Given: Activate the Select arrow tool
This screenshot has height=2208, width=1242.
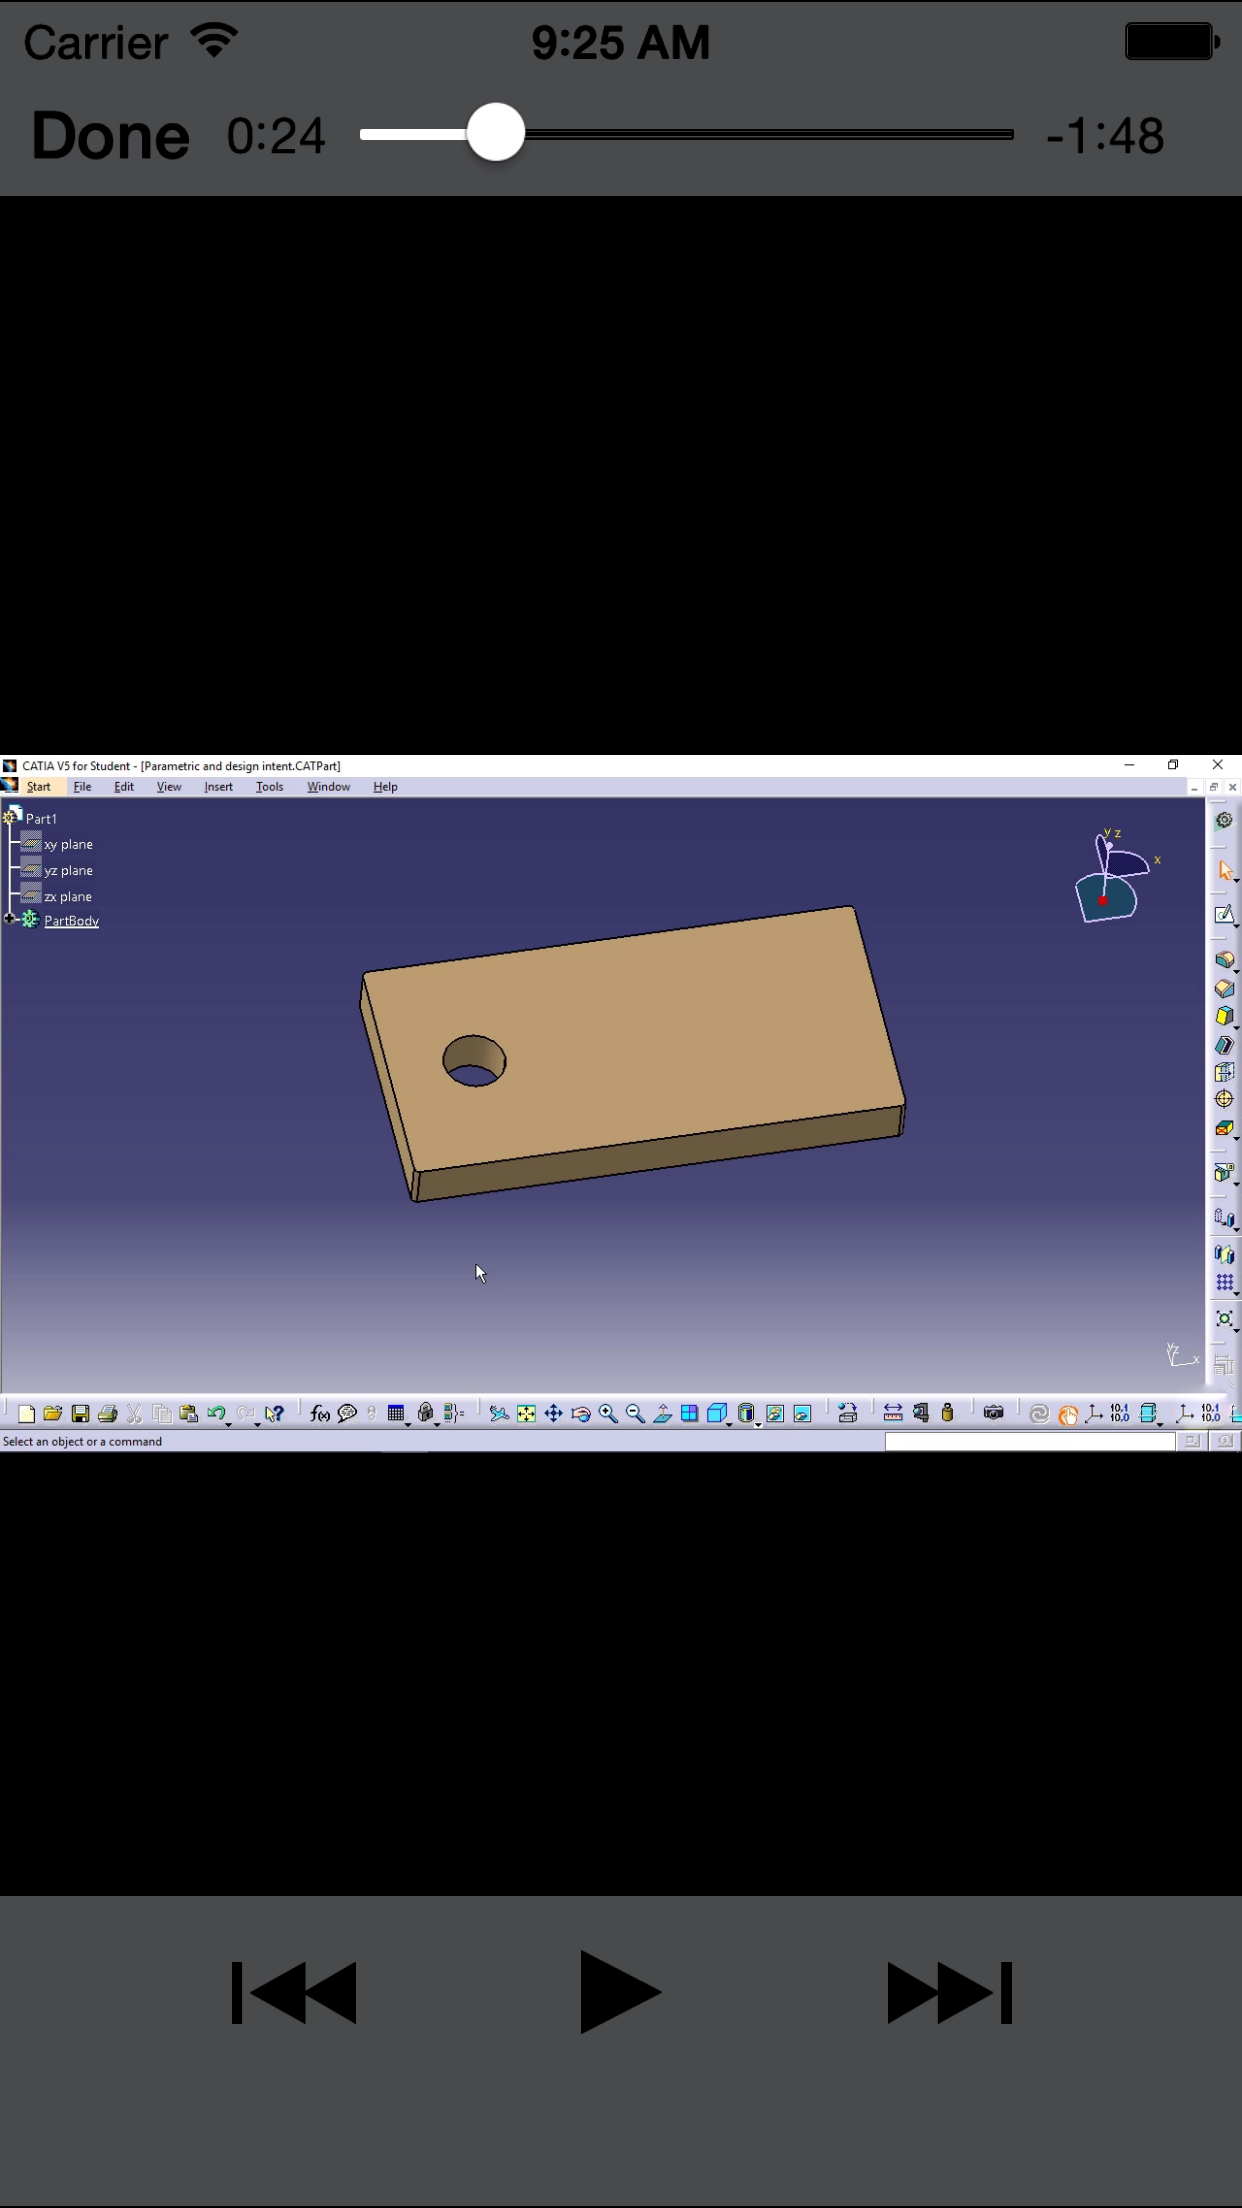Looking at the screenshot, I should click(x=1224, y=870).
